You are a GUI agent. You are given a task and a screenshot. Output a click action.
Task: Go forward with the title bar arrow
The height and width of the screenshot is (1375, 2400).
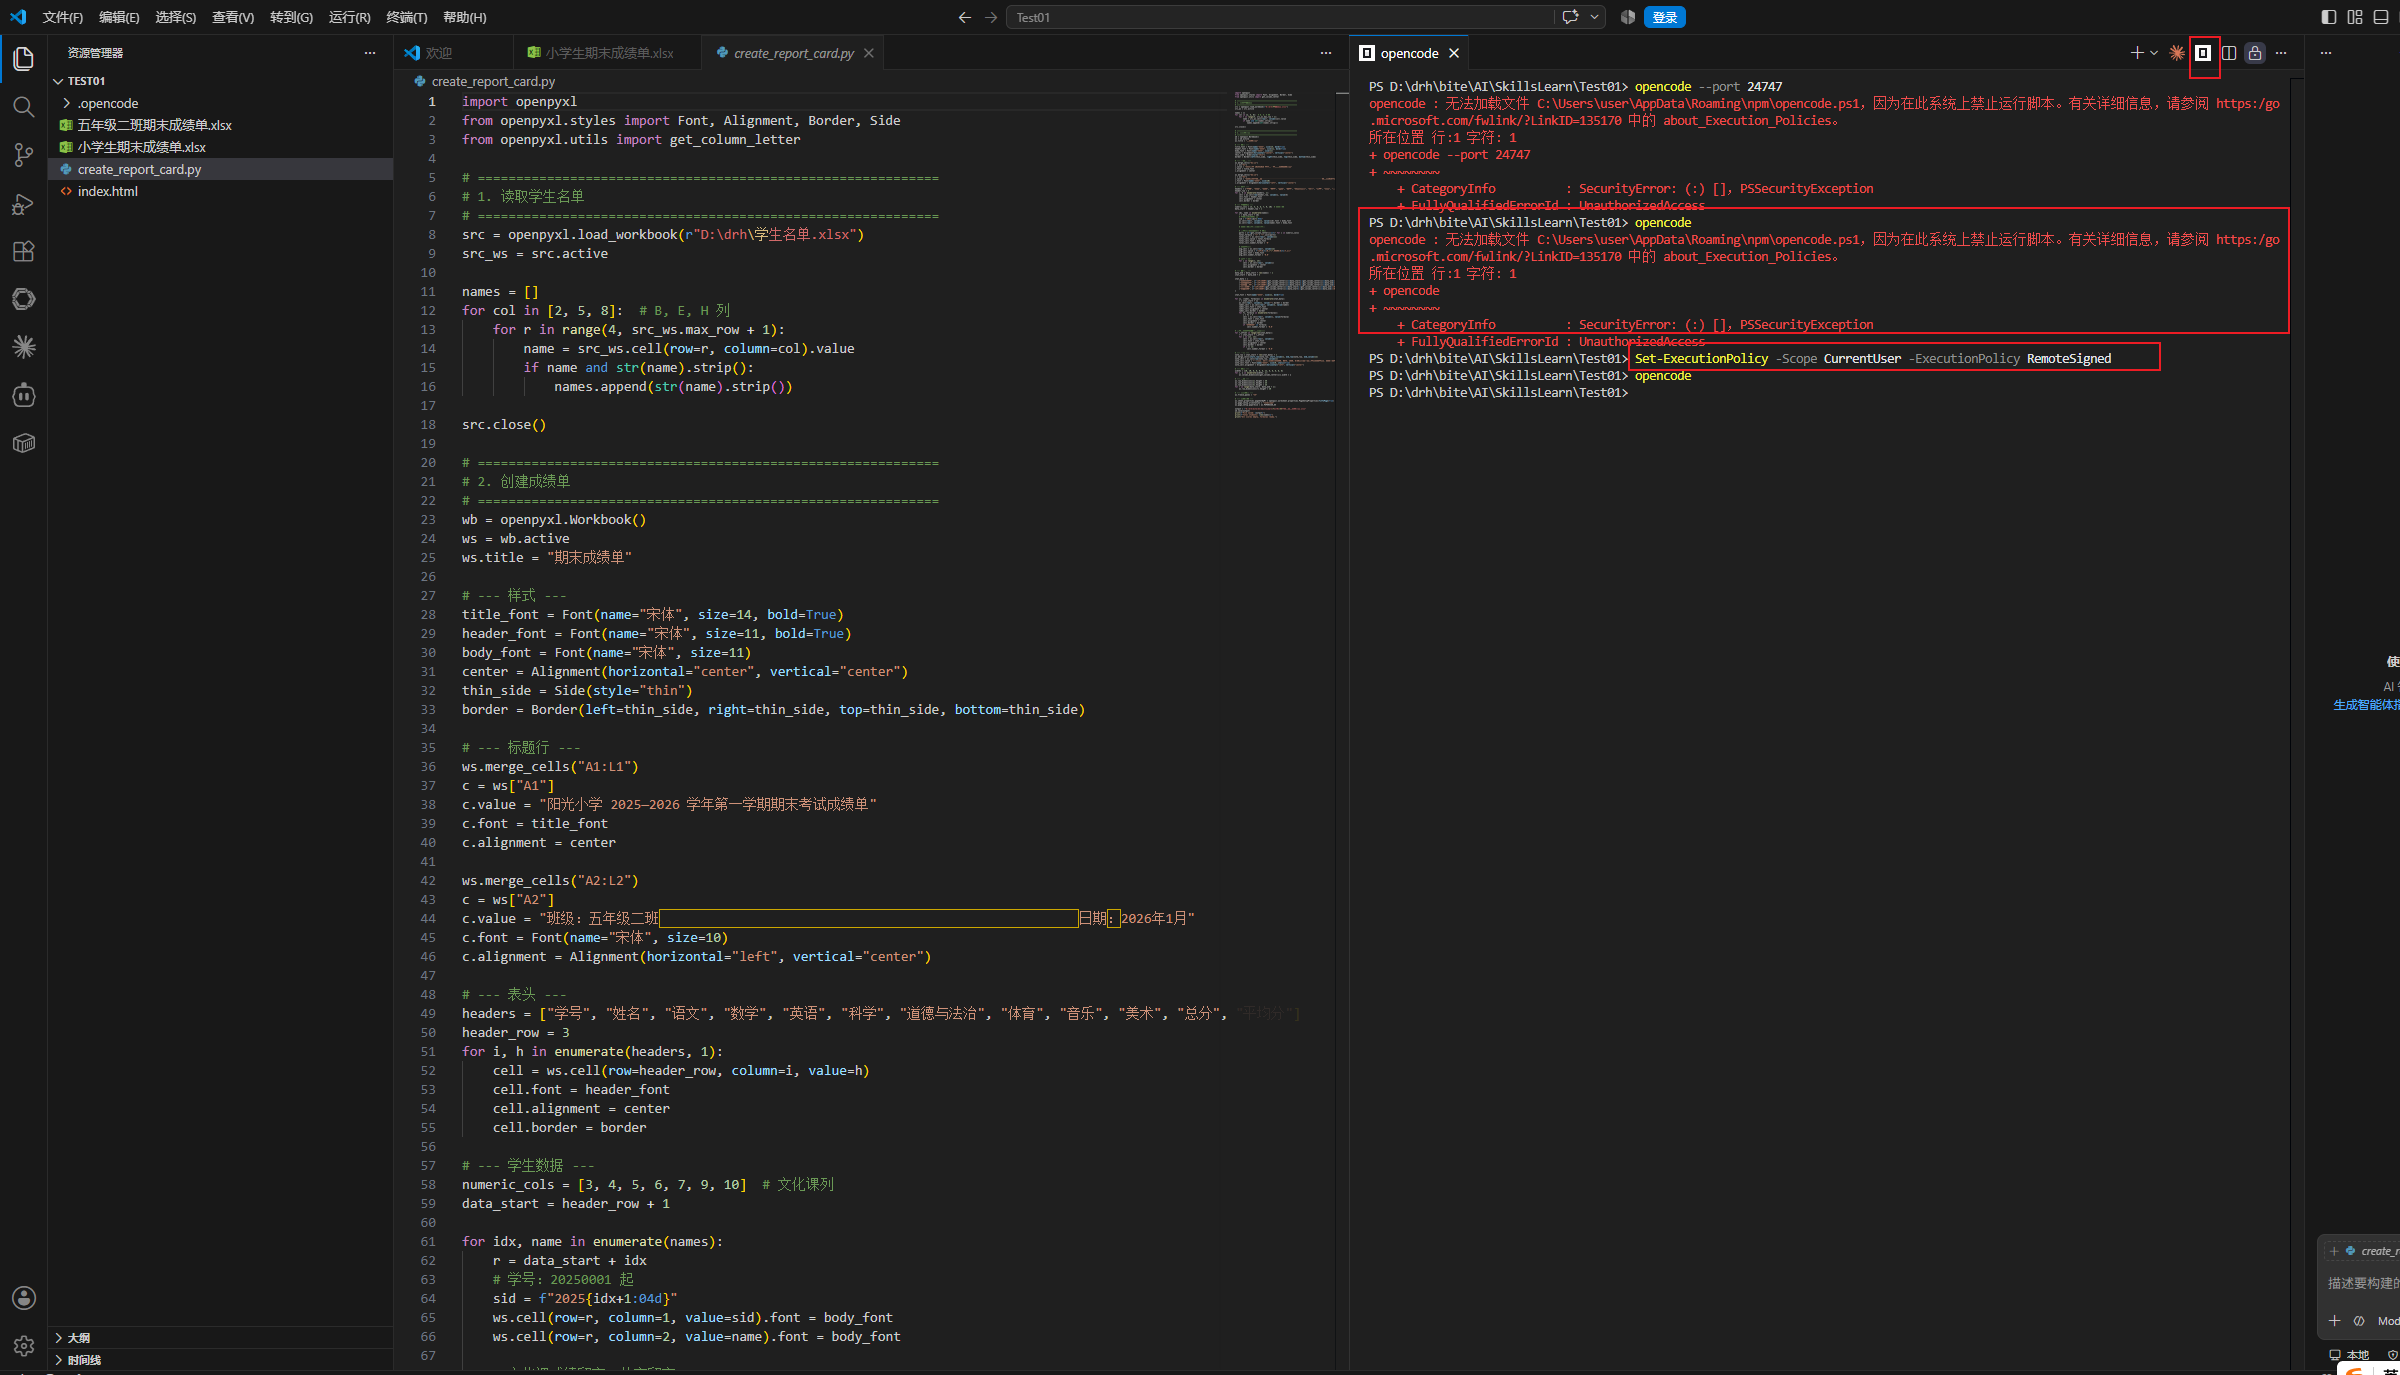(x=991, y=17)
